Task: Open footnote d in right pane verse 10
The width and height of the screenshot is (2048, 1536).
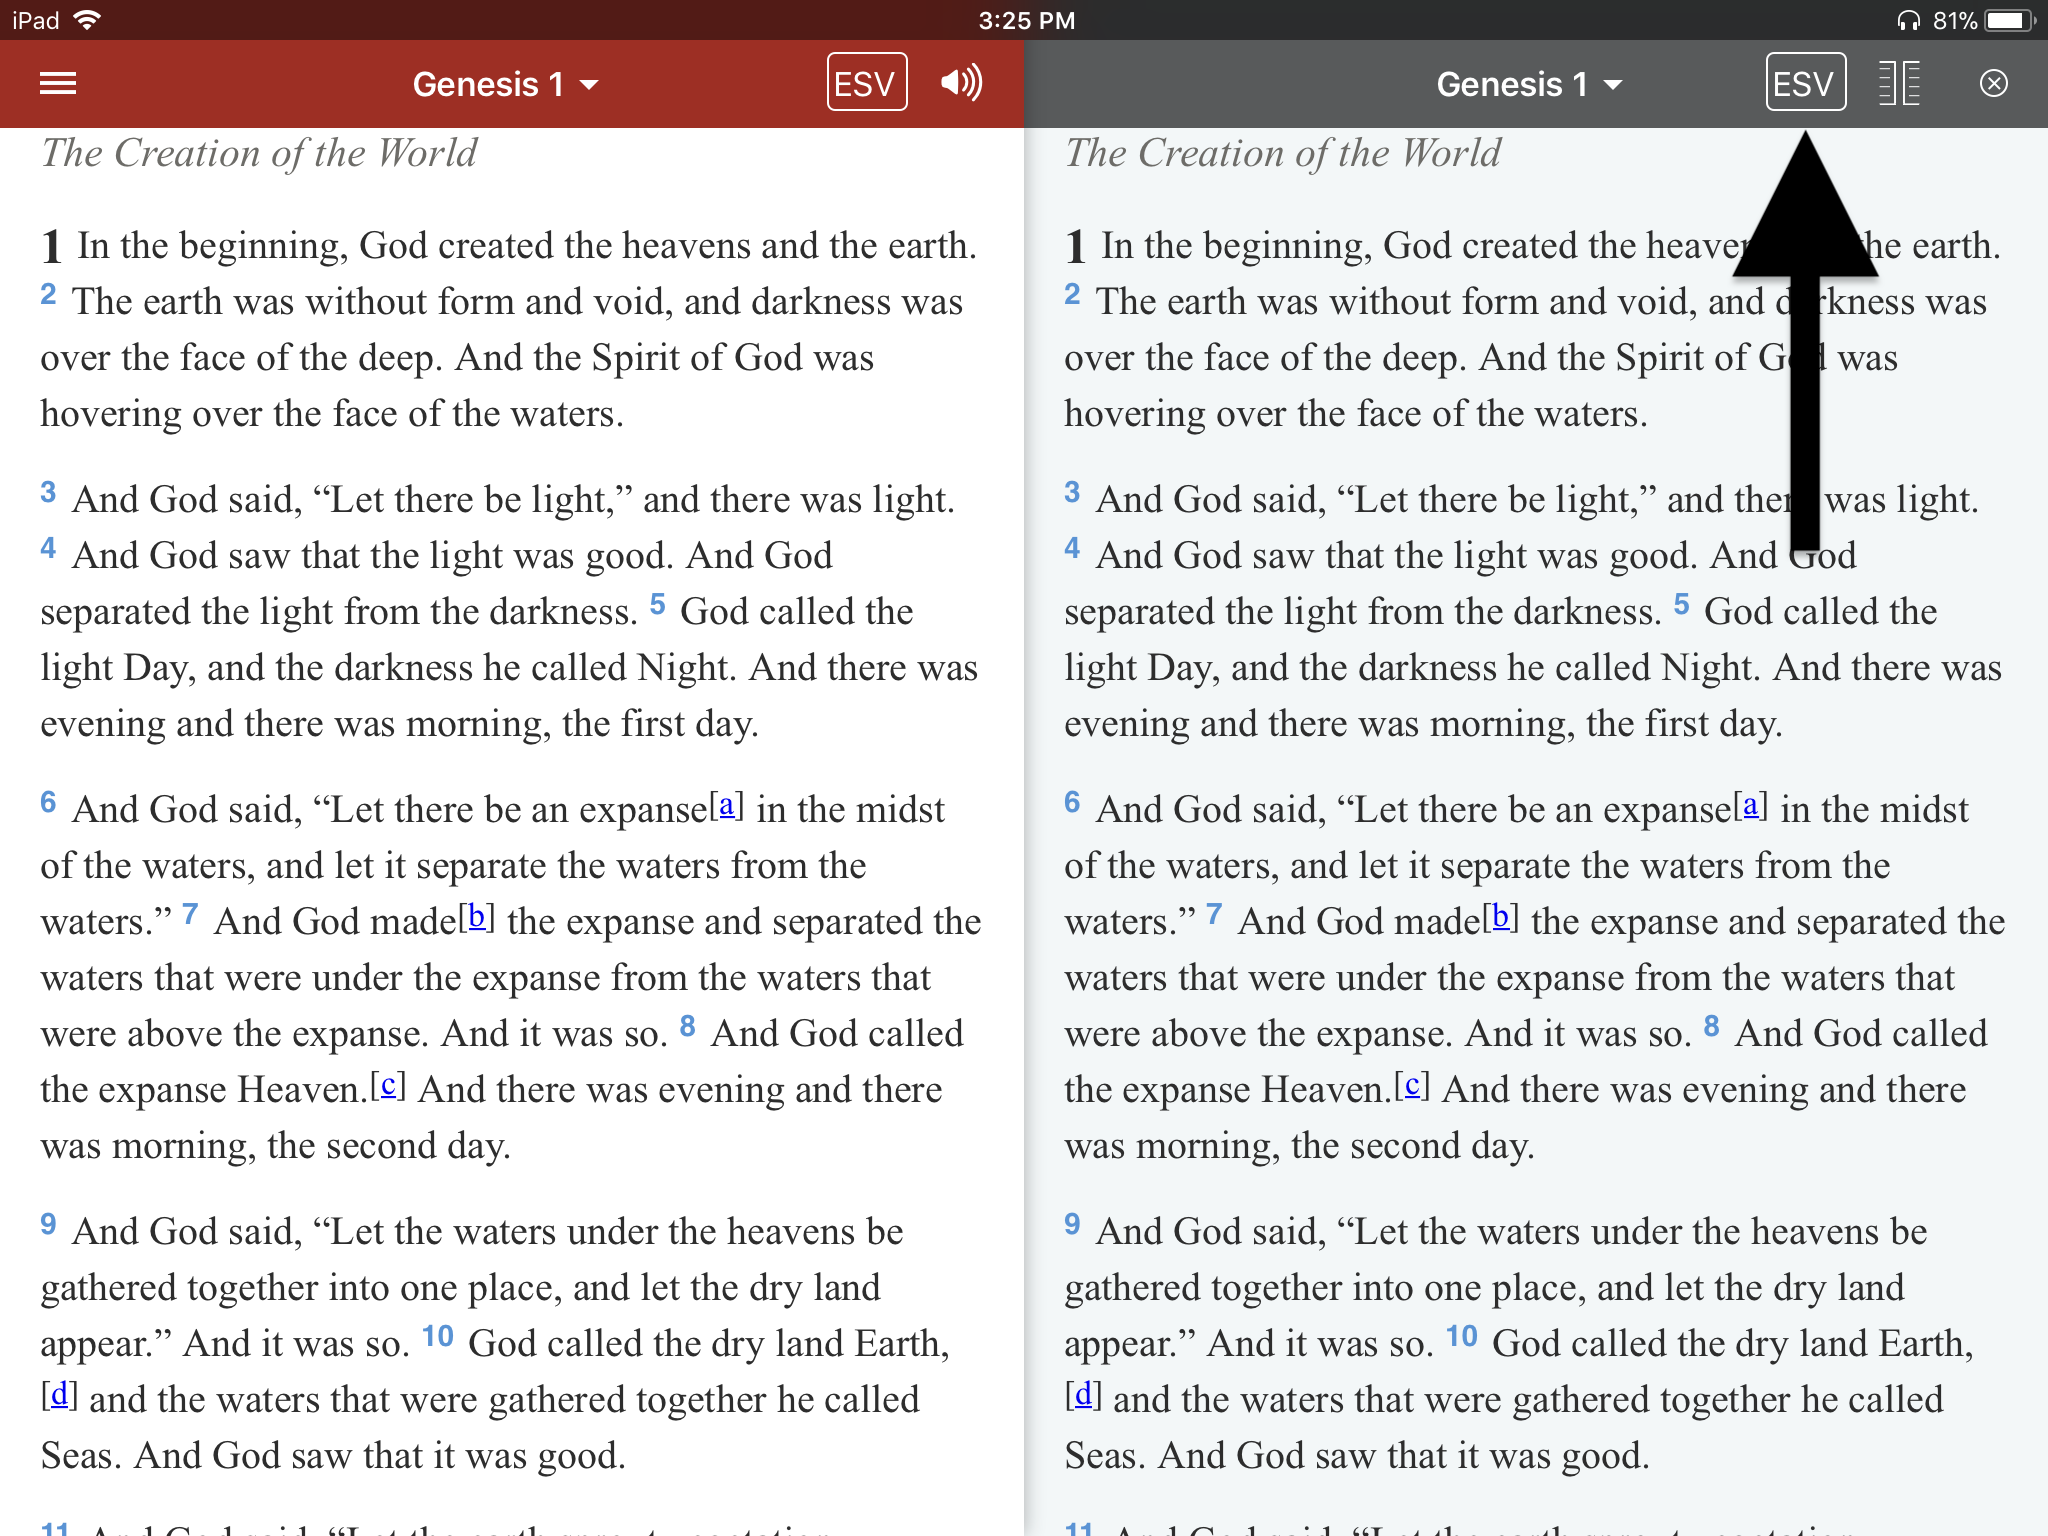Action: (x=1083, y=1395)
